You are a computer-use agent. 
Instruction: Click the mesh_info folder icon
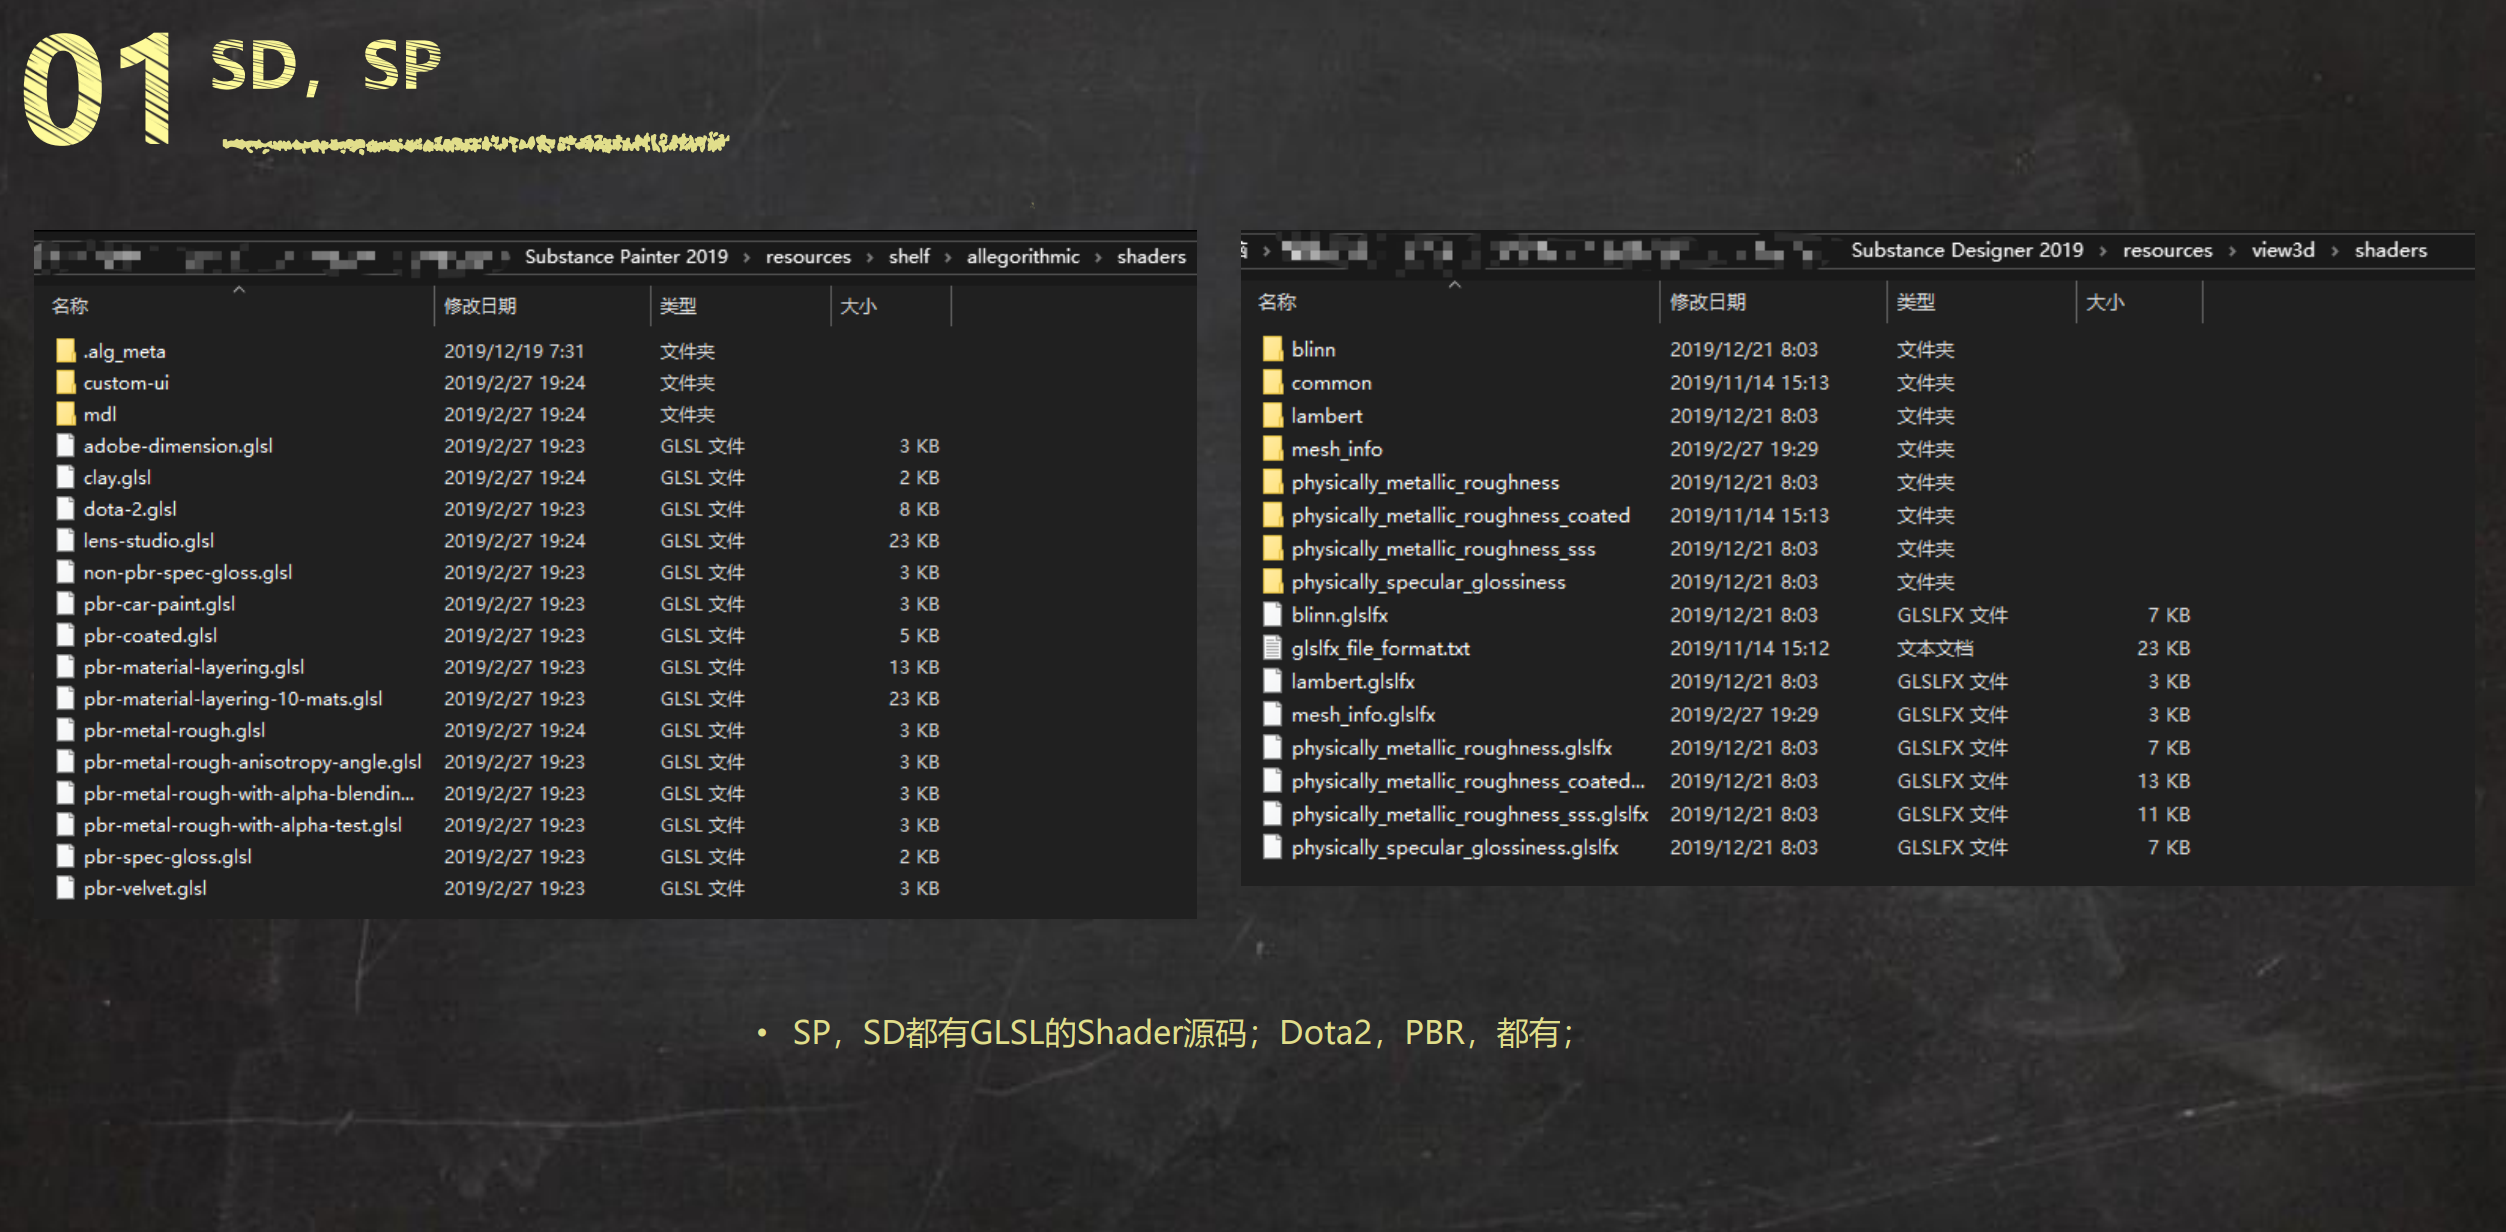click(x=1272, y=449)
